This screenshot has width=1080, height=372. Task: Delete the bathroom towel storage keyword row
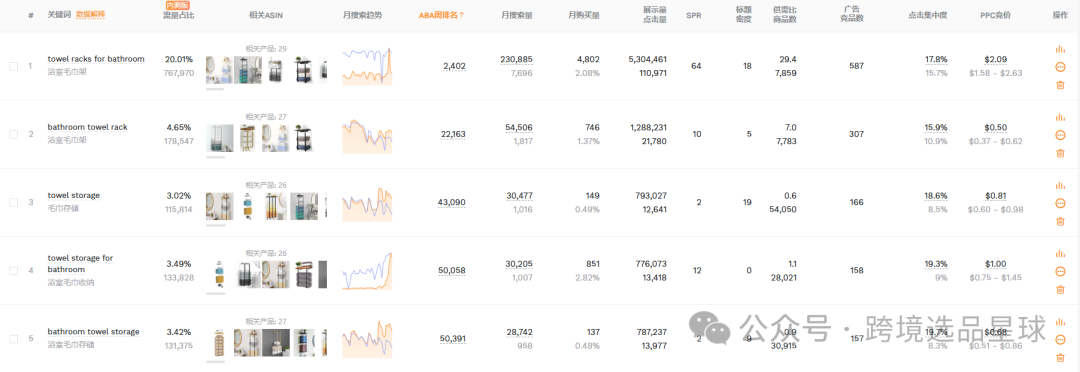tap(1060, 358)
